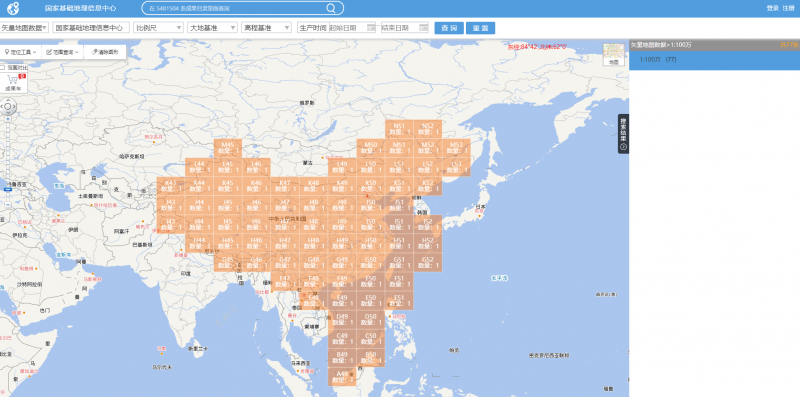Screen dimensions: 800x397
Task: Open the 高程基准 elevation dropdown
Action: click(266, 28)
